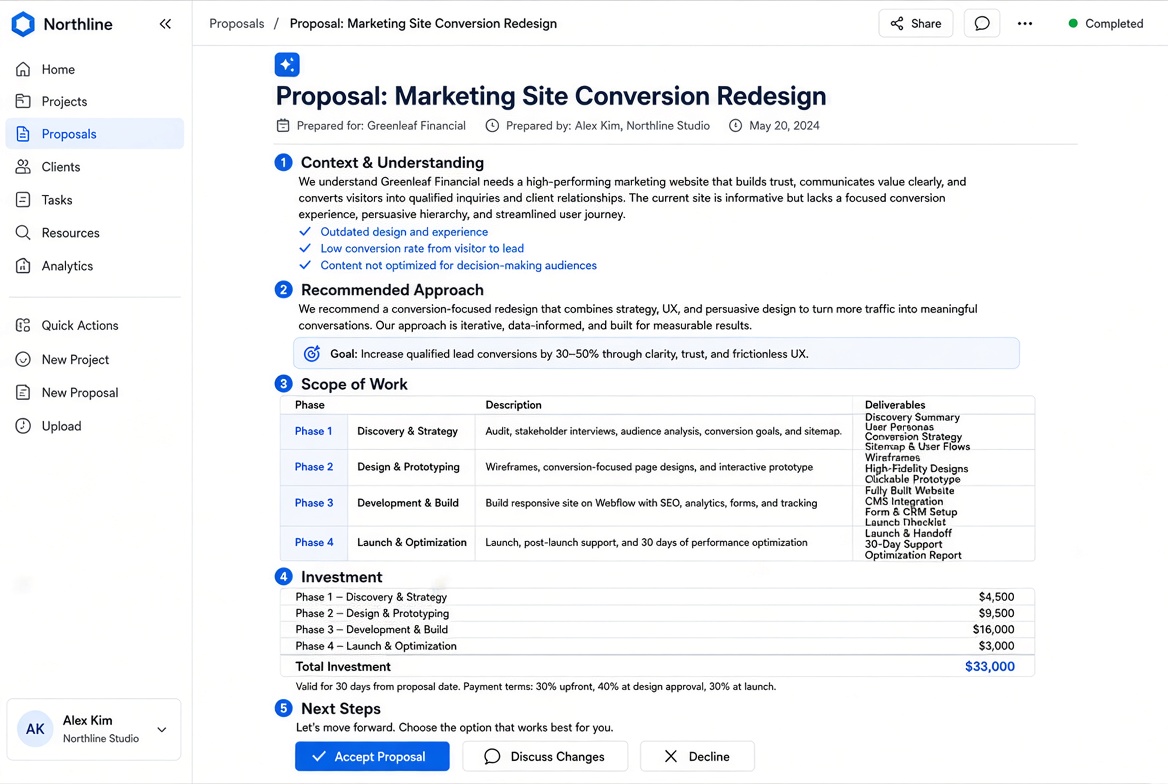Click 'Content not optimized for decision-making audiences'
This screenshot has width=1168, height=784.
(459, 265)
